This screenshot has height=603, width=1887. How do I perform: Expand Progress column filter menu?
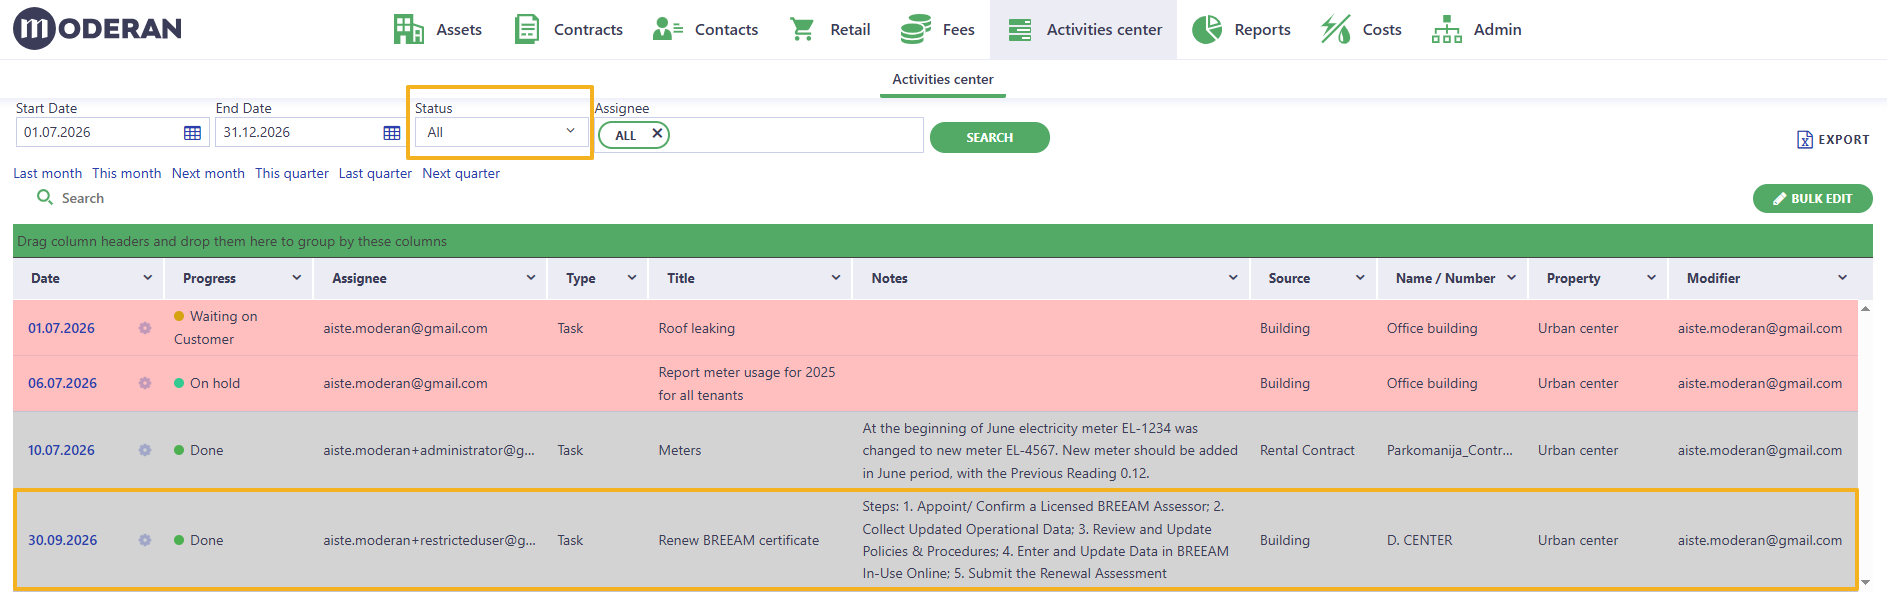[297, 278]
